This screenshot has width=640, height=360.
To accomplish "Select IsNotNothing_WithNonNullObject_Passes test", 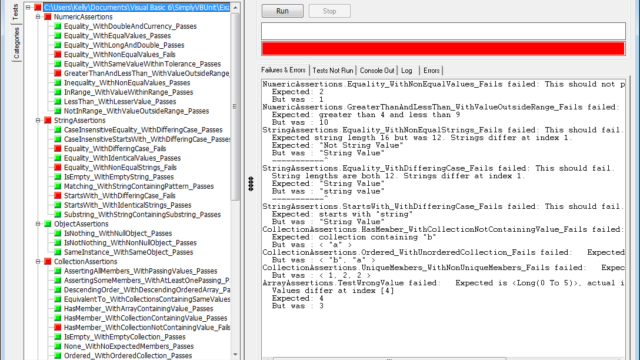I will point(130,242).
